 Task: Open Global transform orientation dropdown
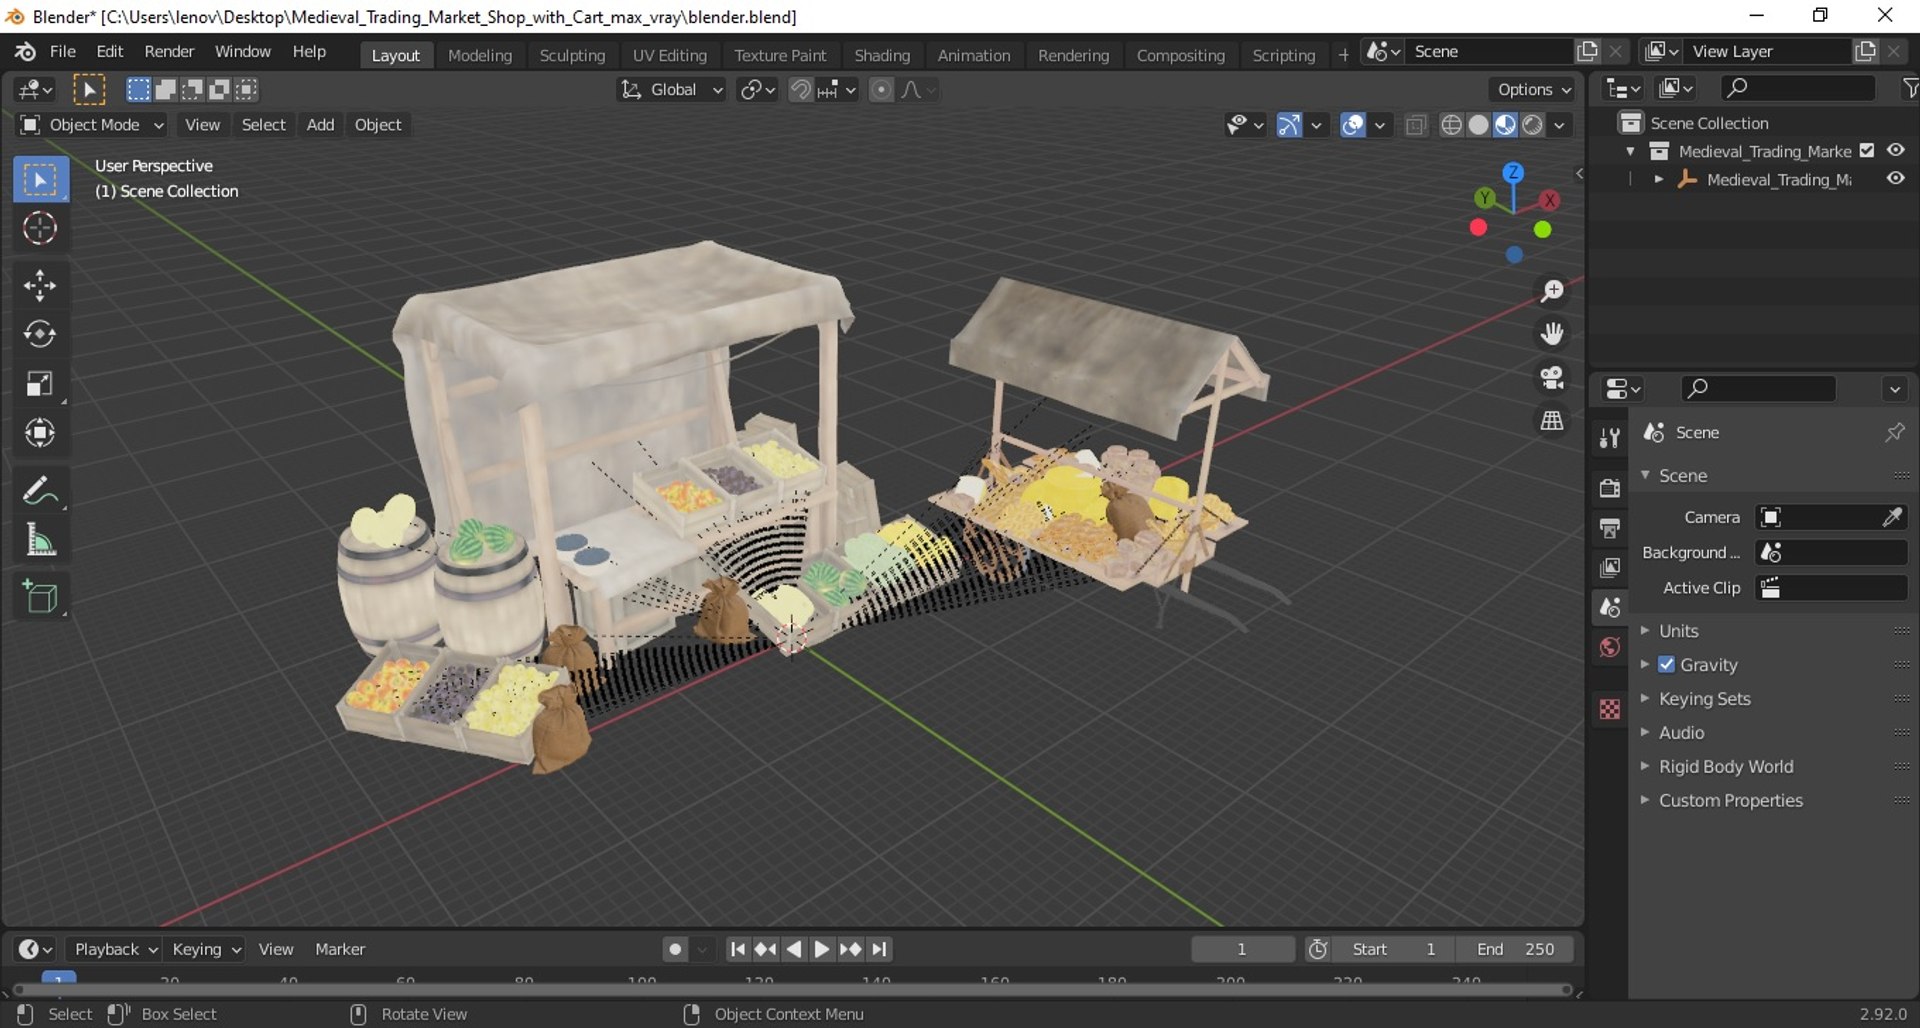[671, 90]
